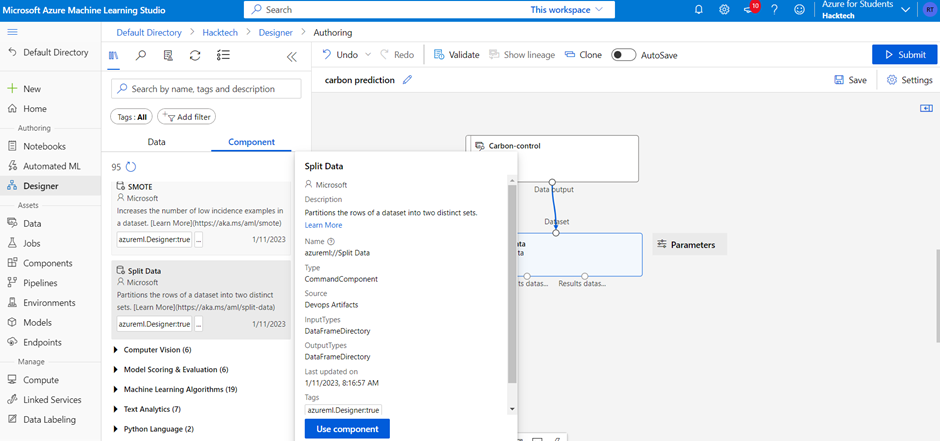Click the Add filter button
Screen dimensions: 940x441
186,117
